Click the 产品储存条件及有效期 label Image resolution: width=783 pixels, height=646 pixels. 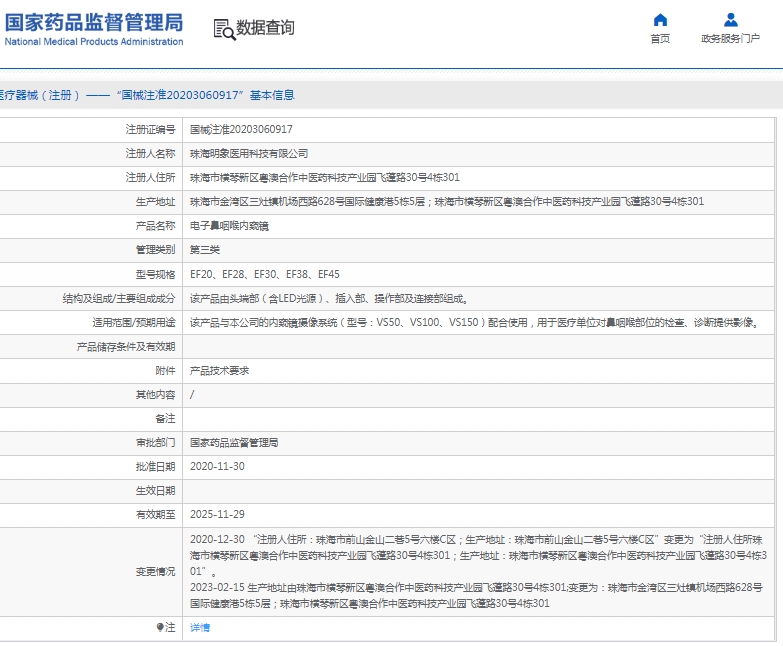[126, 346]
